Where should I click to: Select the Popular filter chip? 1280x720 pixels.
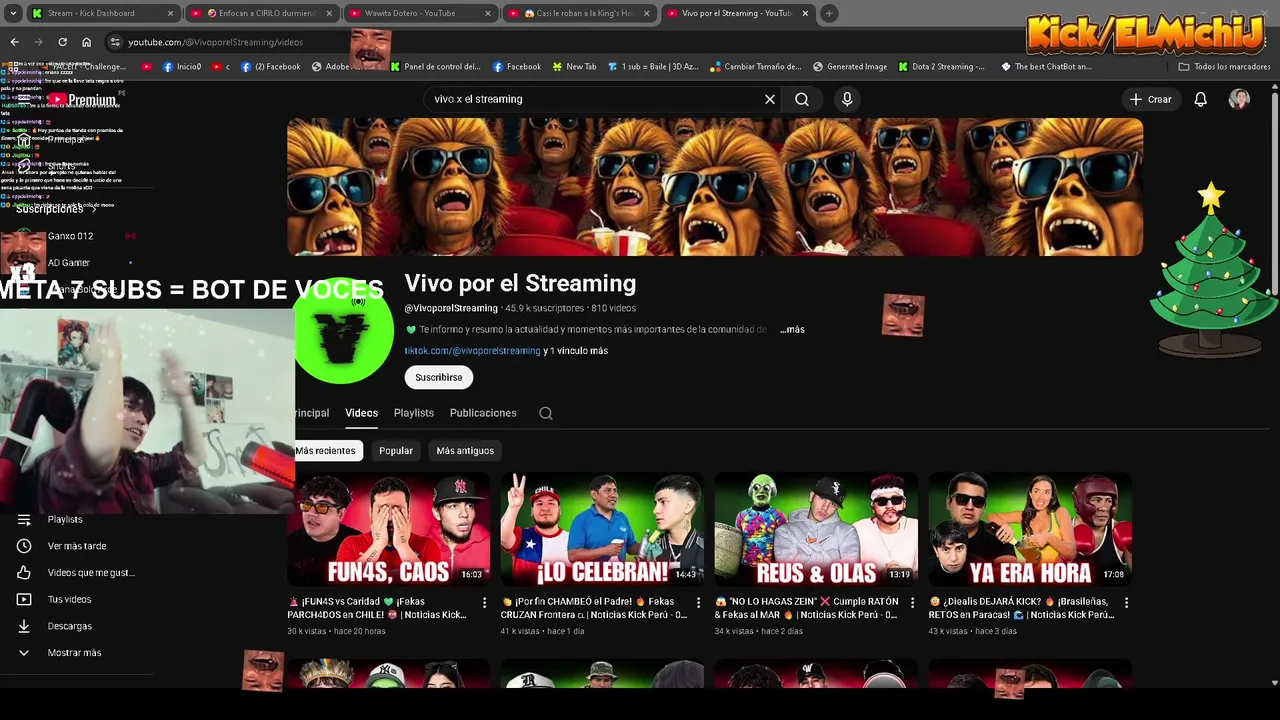click(396, 451)
